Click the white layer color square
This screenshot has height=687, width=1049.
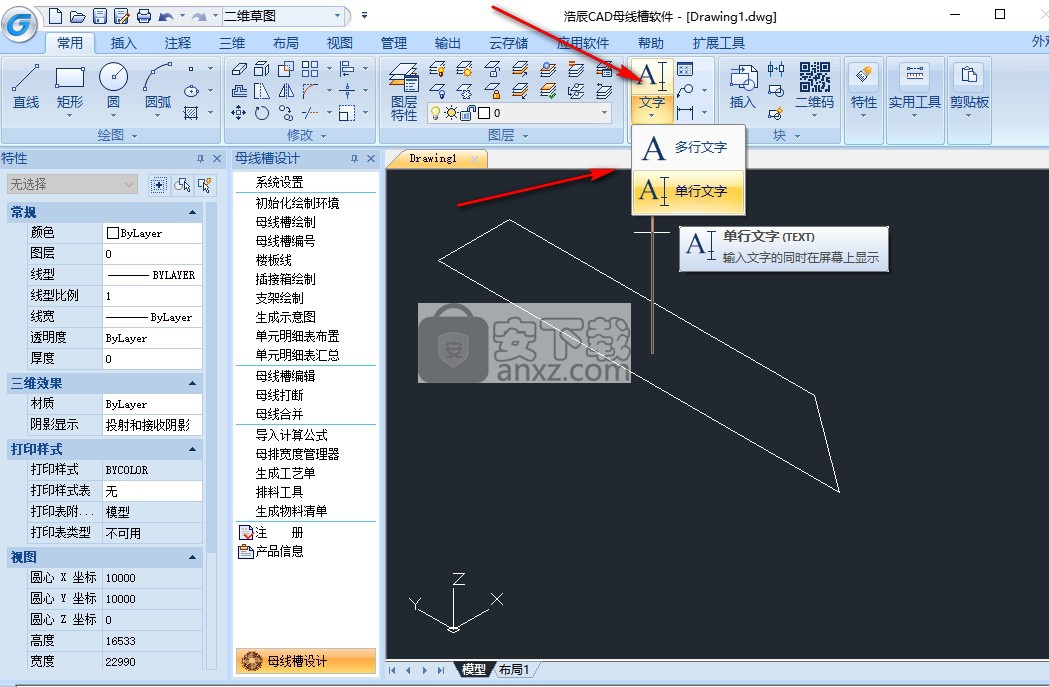click(484, 113)
